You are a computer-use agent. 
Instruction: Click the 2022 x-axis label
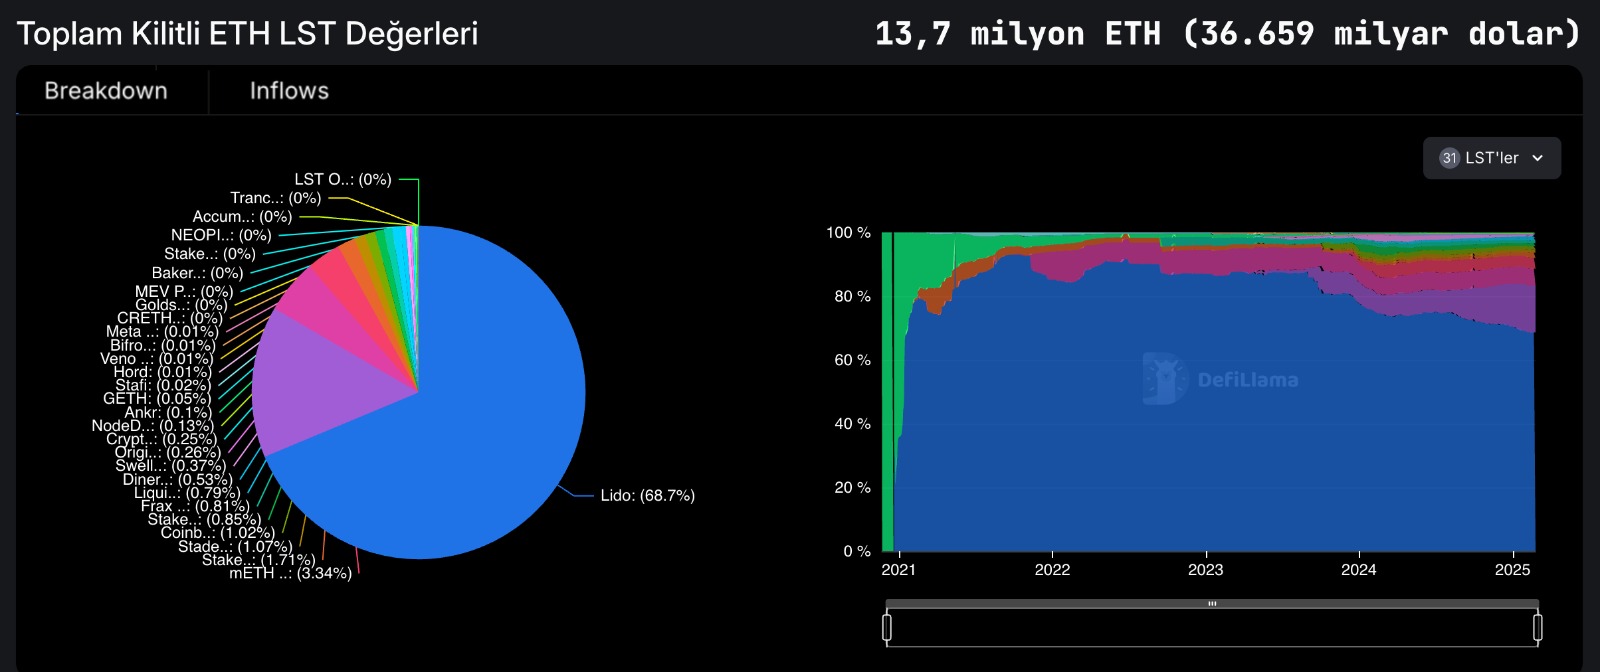point(1052,570)
